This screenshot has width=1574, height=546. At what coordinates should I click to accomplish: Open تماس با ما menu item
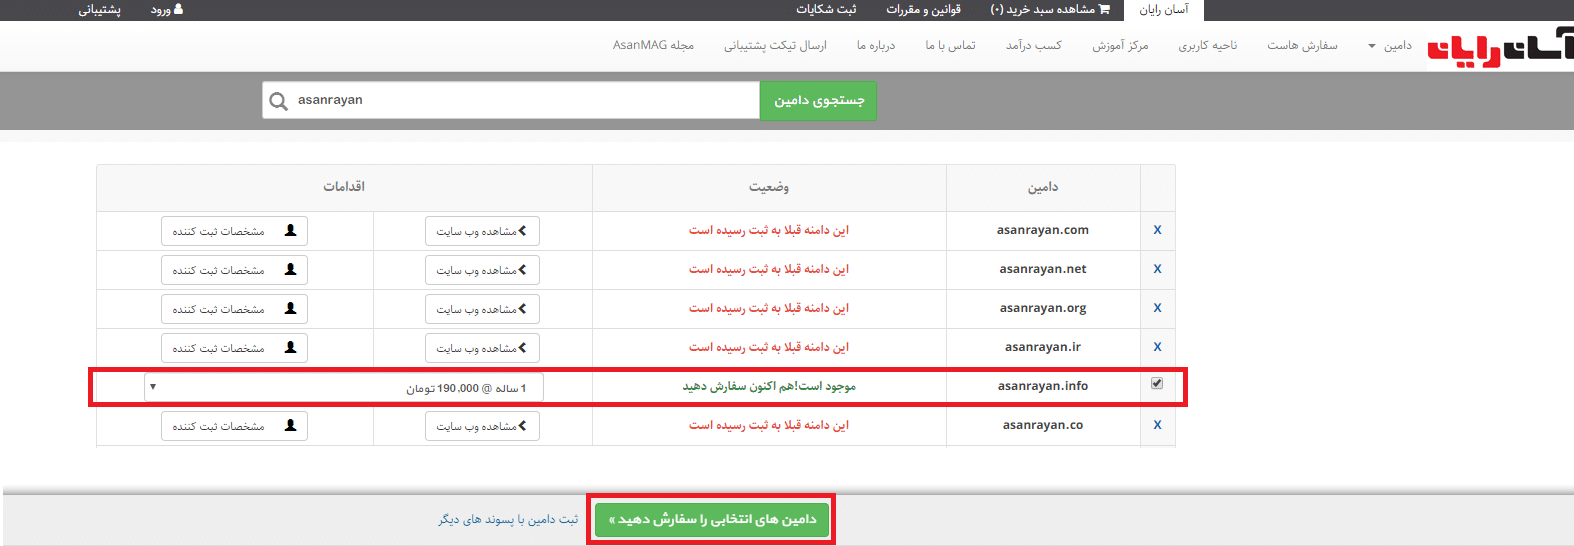(950, 46)
